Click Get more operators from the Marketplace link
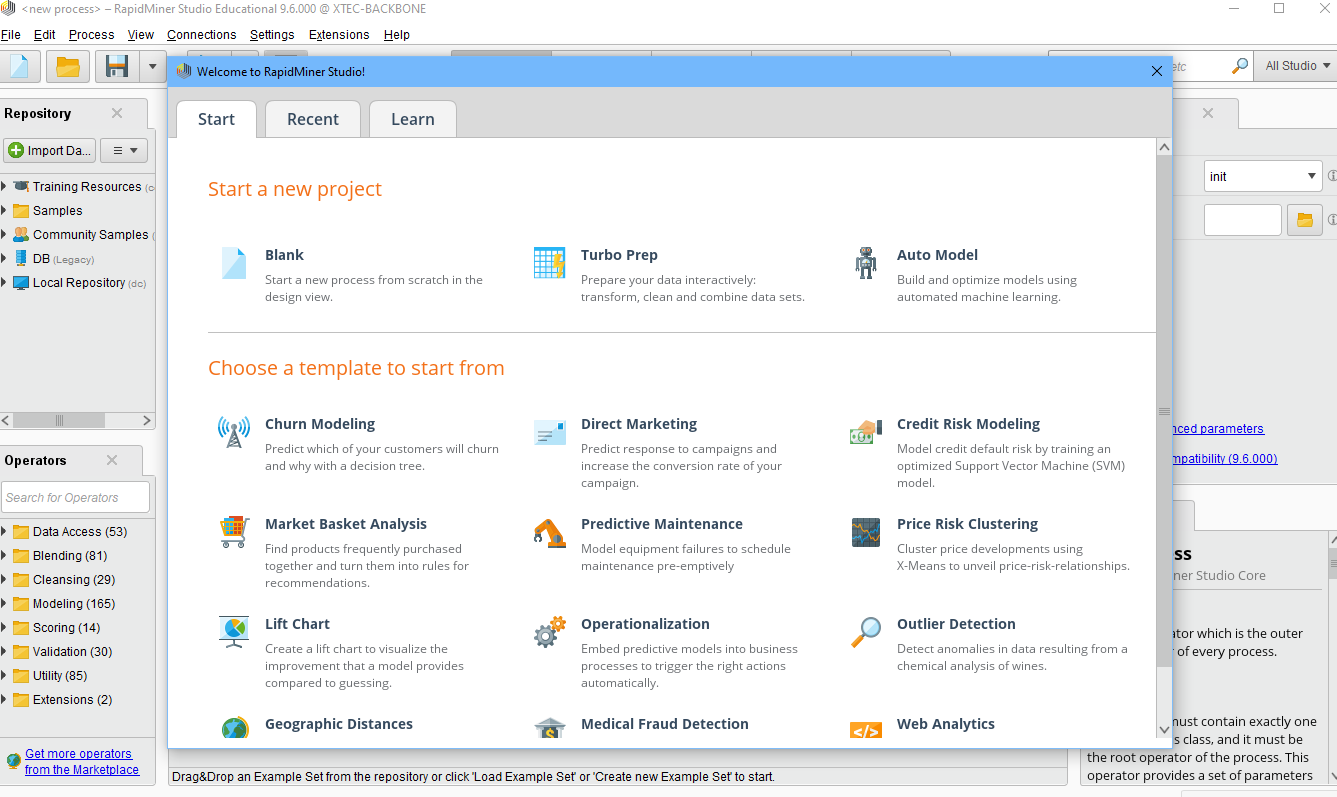This screenshot has width=1337, height=797. 82,762
